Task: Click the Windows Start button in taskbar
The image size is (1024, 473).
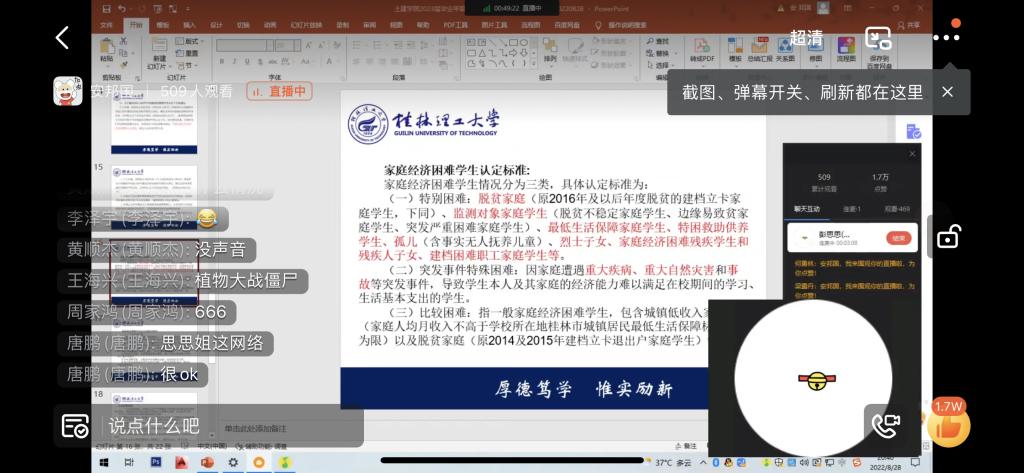Action: pyautogui.click(x=102, y=462)
